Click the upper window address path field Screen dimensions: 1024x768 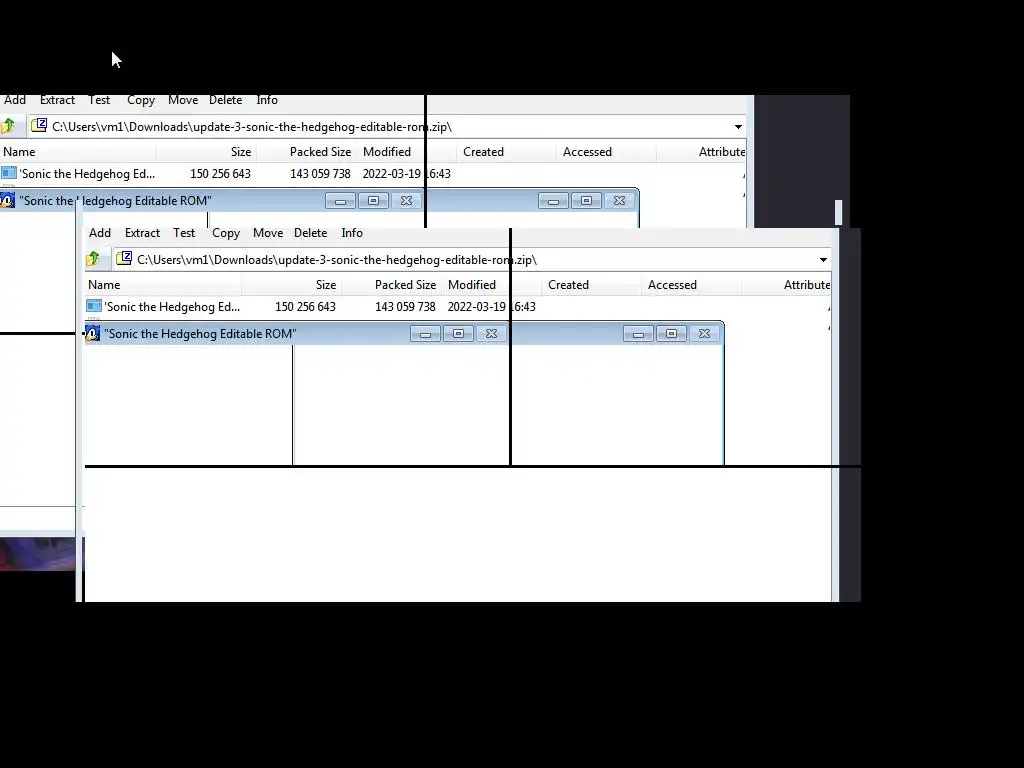point(386,127)
